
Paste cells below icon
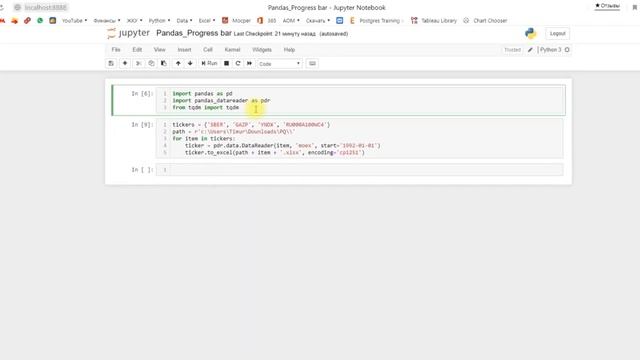164,63
